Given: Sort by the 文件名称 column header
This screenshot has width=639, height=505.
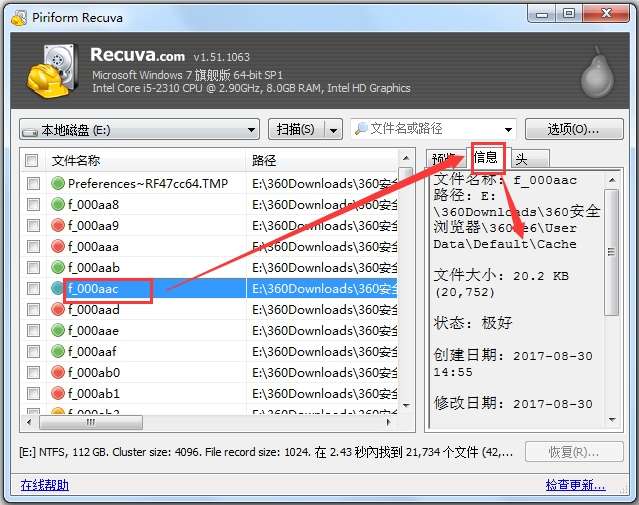Looking at the screenshot, I should (146, 160).
